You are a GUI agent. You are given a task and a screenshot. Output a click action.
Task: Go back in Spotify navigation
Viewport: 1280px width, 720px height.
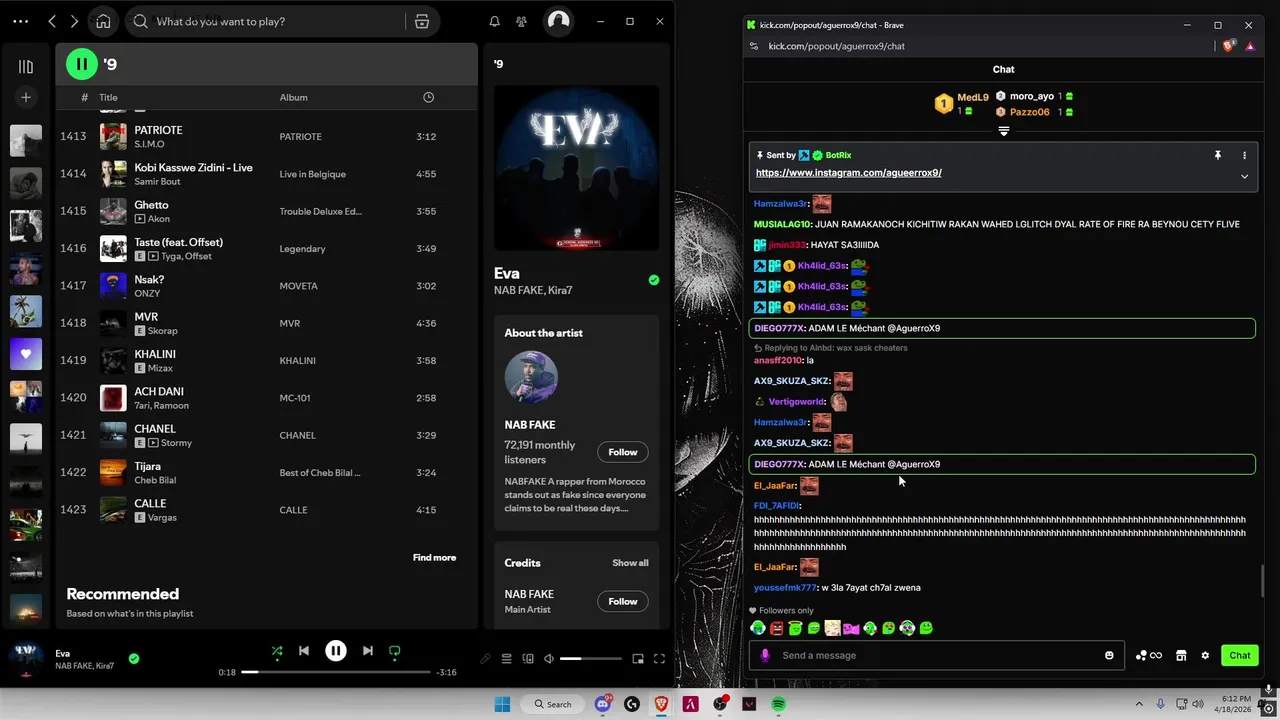click(52, 21)
